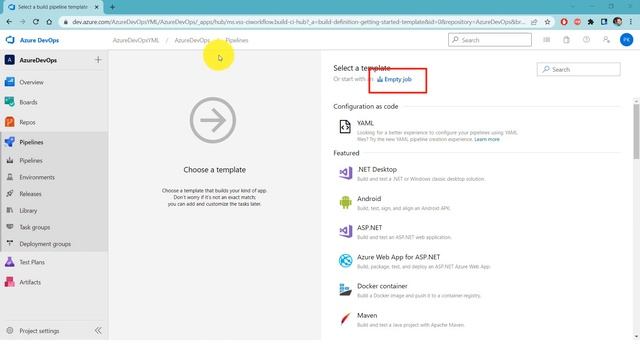Viewport: 640px width, 360px height.
Task: Click the big arrow Choose a template graphic
Action: tap(213, 120)
